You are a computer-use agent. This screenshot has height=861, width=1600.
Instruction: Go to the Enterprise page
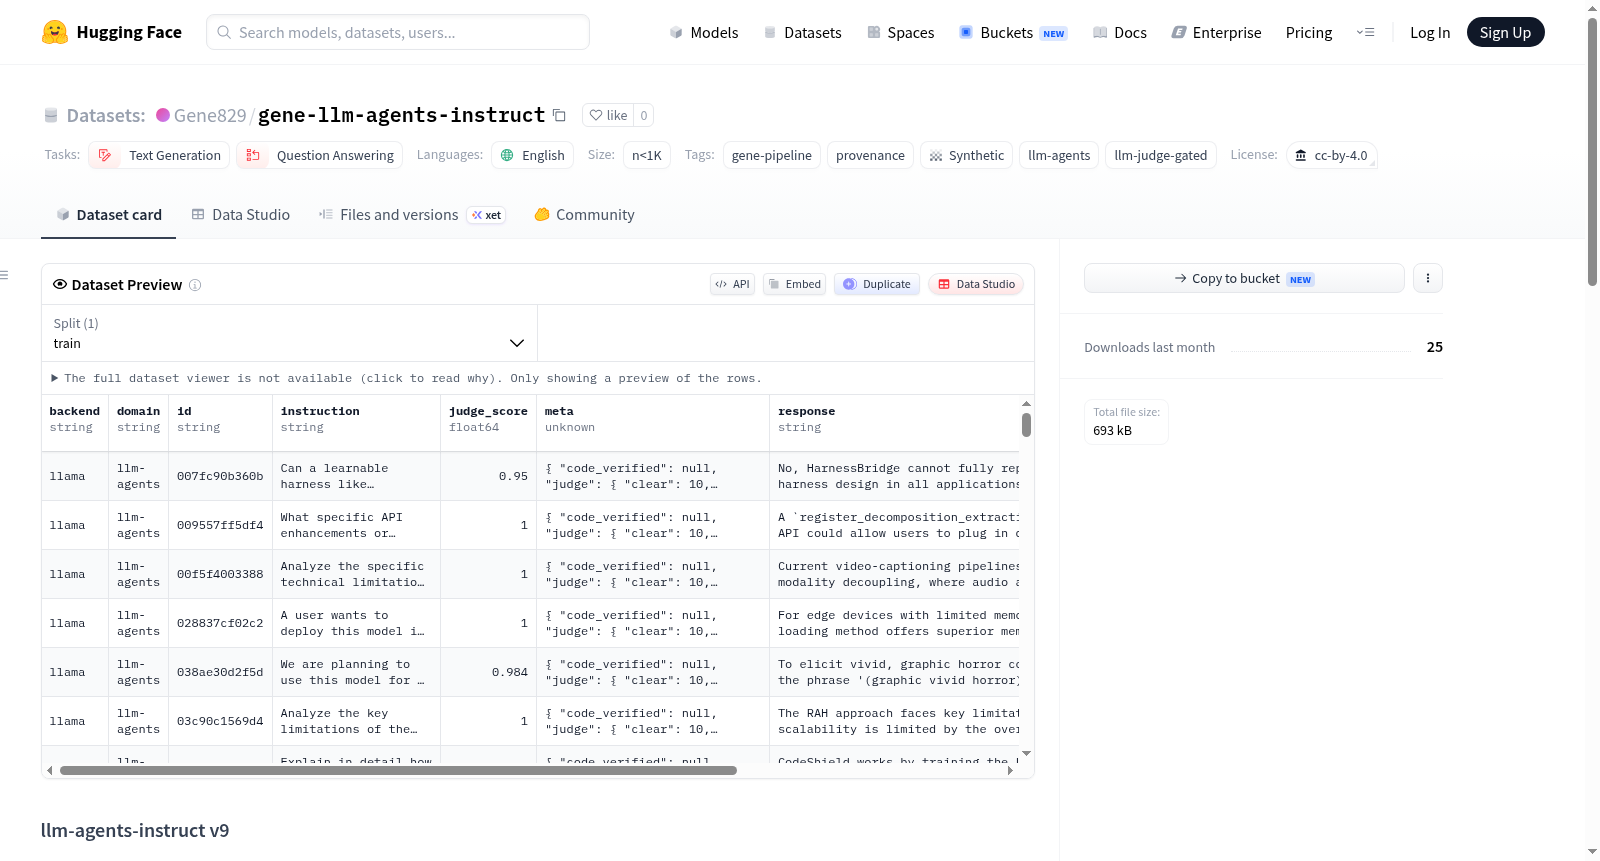tap(1216, 32)
